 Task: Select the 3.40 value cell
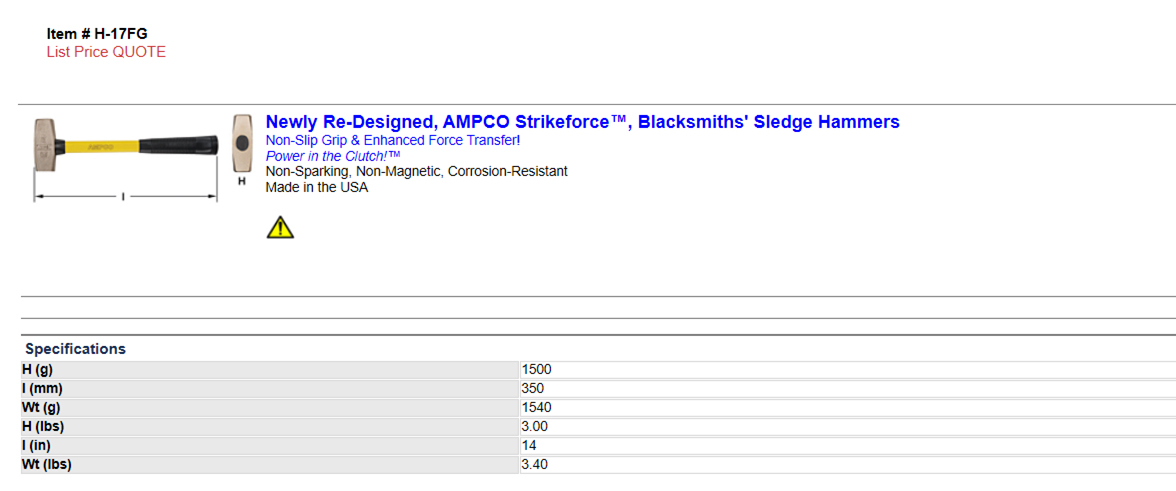pos(848,465)
